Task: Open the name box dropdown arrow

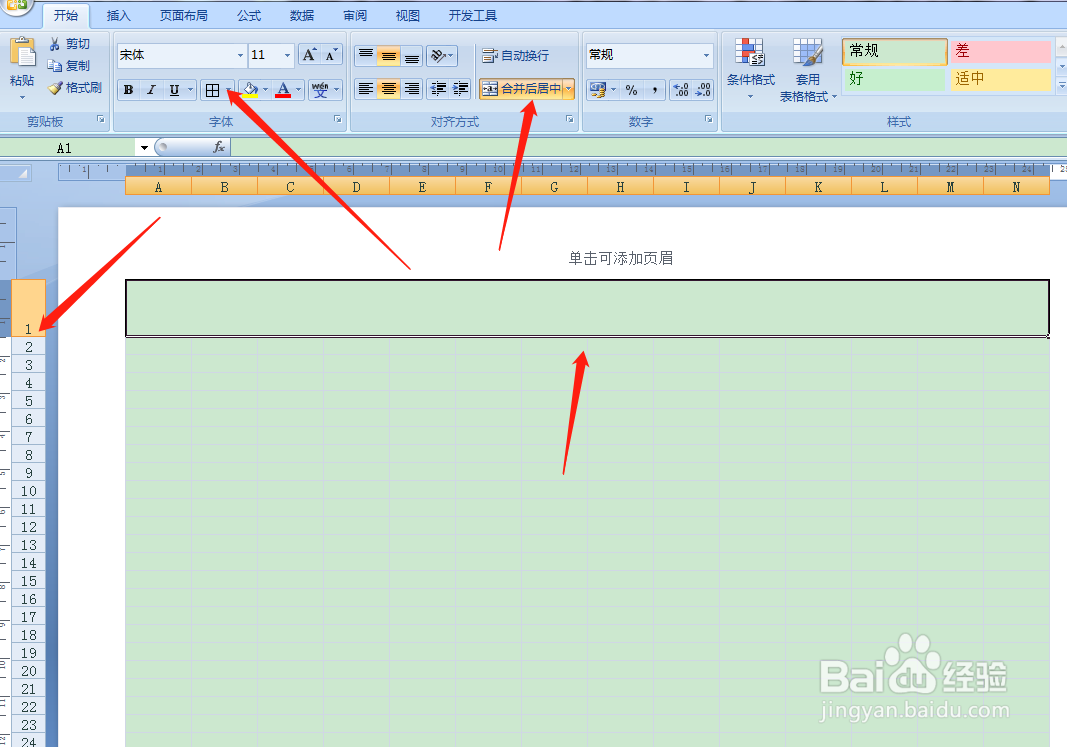Action: (x=144, y=148)
